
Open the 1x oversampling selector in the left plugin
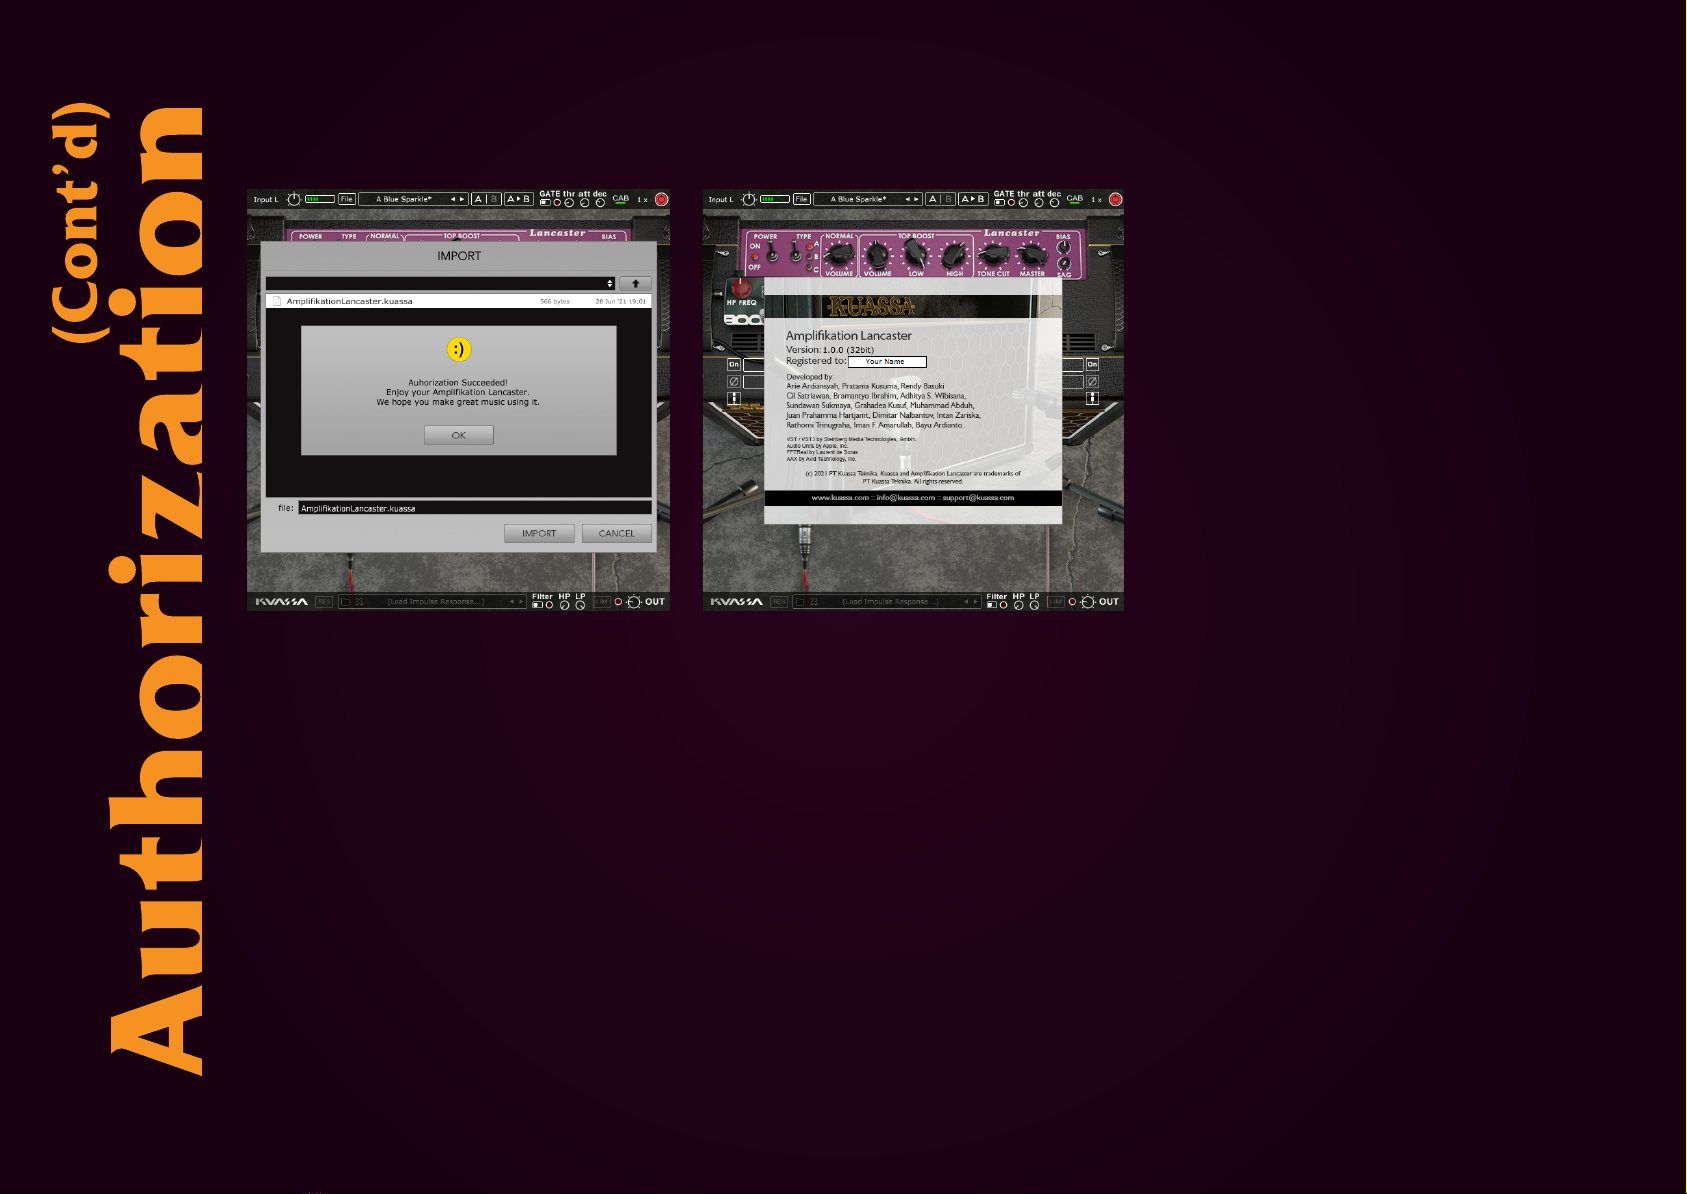[x=642, y=199]
